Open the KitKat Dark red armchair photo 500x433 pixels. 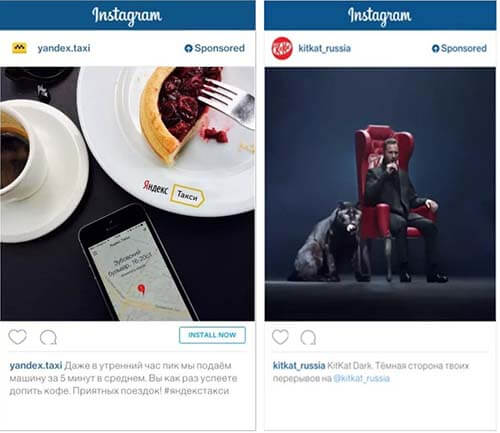pos(380,194)
